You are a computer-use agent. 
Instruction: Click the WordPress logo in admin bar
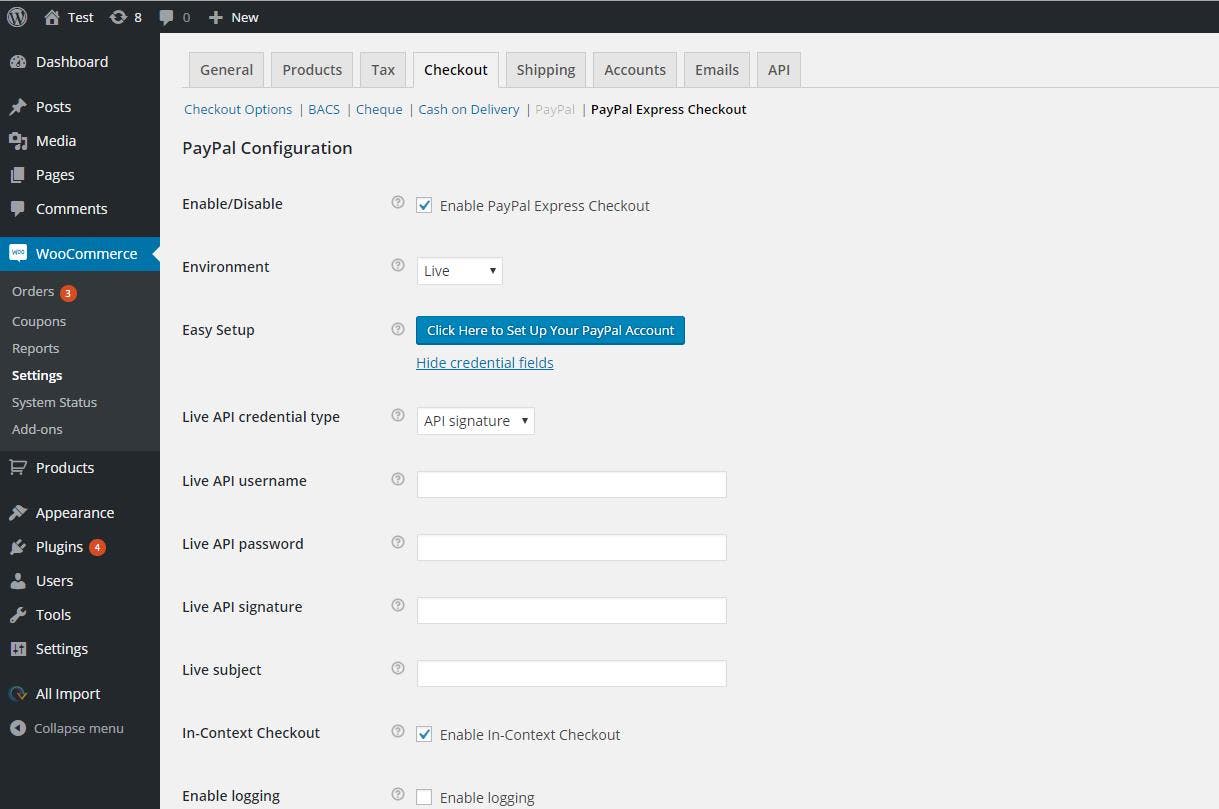[x=15, y=16]
